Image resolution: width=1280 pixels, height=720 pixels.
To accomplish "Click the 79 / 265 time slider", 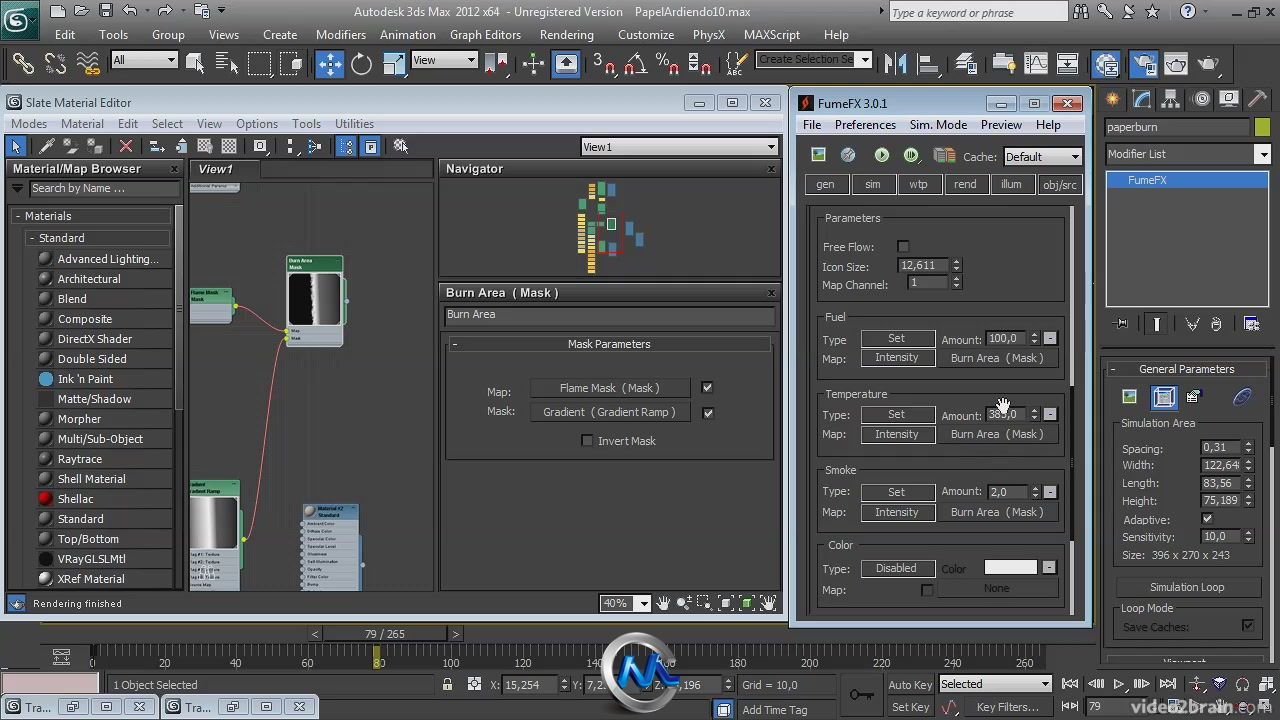I will (385, 634).
